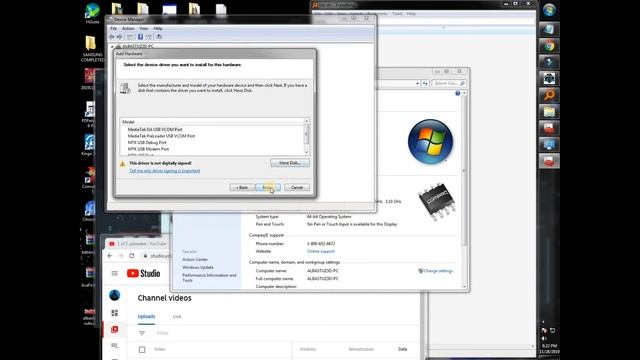This screenshot has height=360, width=640.
Task: Open HiSuite desktop shortcut
Action: tap(93, 13)
